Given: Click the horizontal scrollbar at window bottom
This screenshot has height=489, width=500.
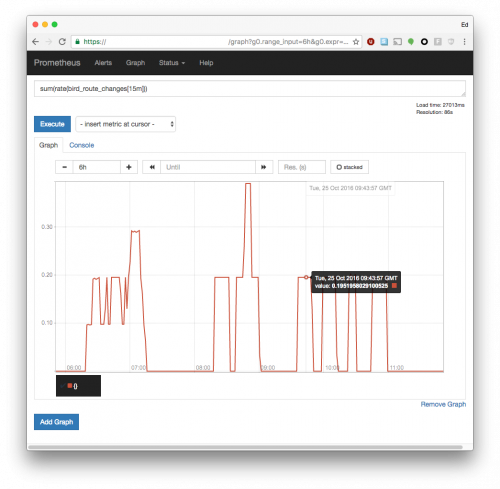Looking at the screenshot, I should coord(245,447).
